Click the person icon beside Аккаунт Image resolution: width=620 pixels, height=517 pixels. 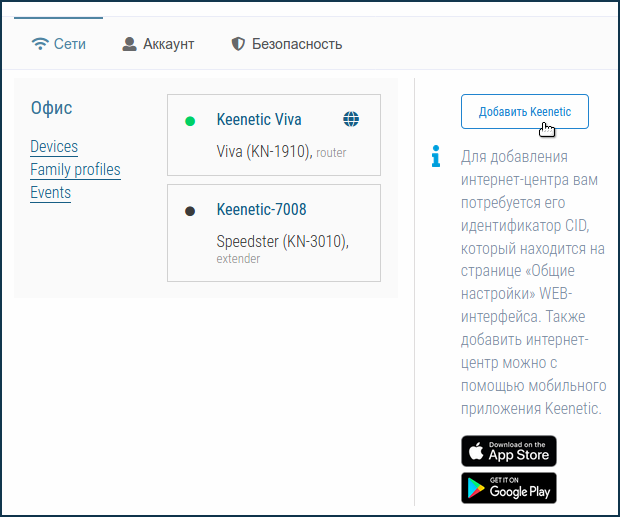pyautogui.click(x=129, y=44)
